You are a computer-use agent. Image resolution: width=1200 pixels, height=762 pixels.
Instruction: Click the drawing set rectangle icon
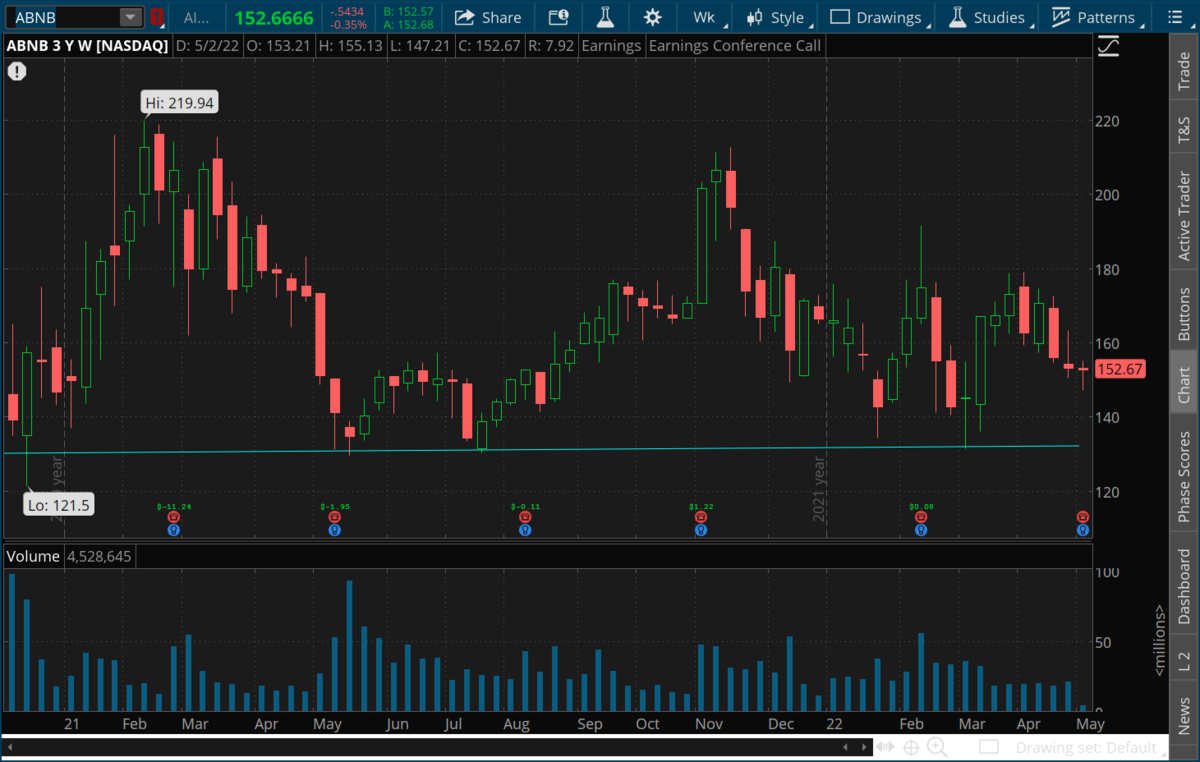[x=989, y=747]
